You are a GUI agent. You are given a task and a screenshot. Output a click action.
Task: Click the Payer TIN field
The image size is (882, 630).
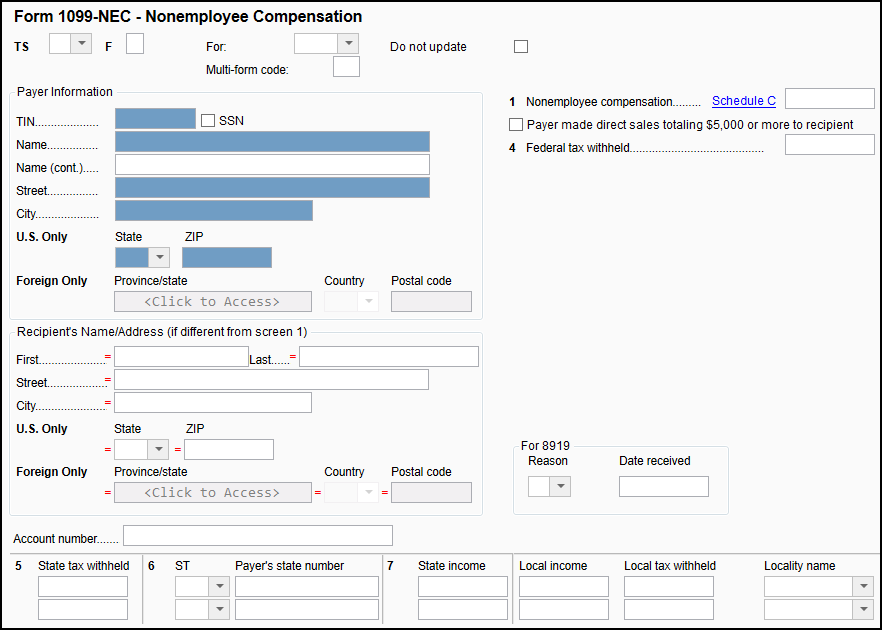tap(155, 120)
